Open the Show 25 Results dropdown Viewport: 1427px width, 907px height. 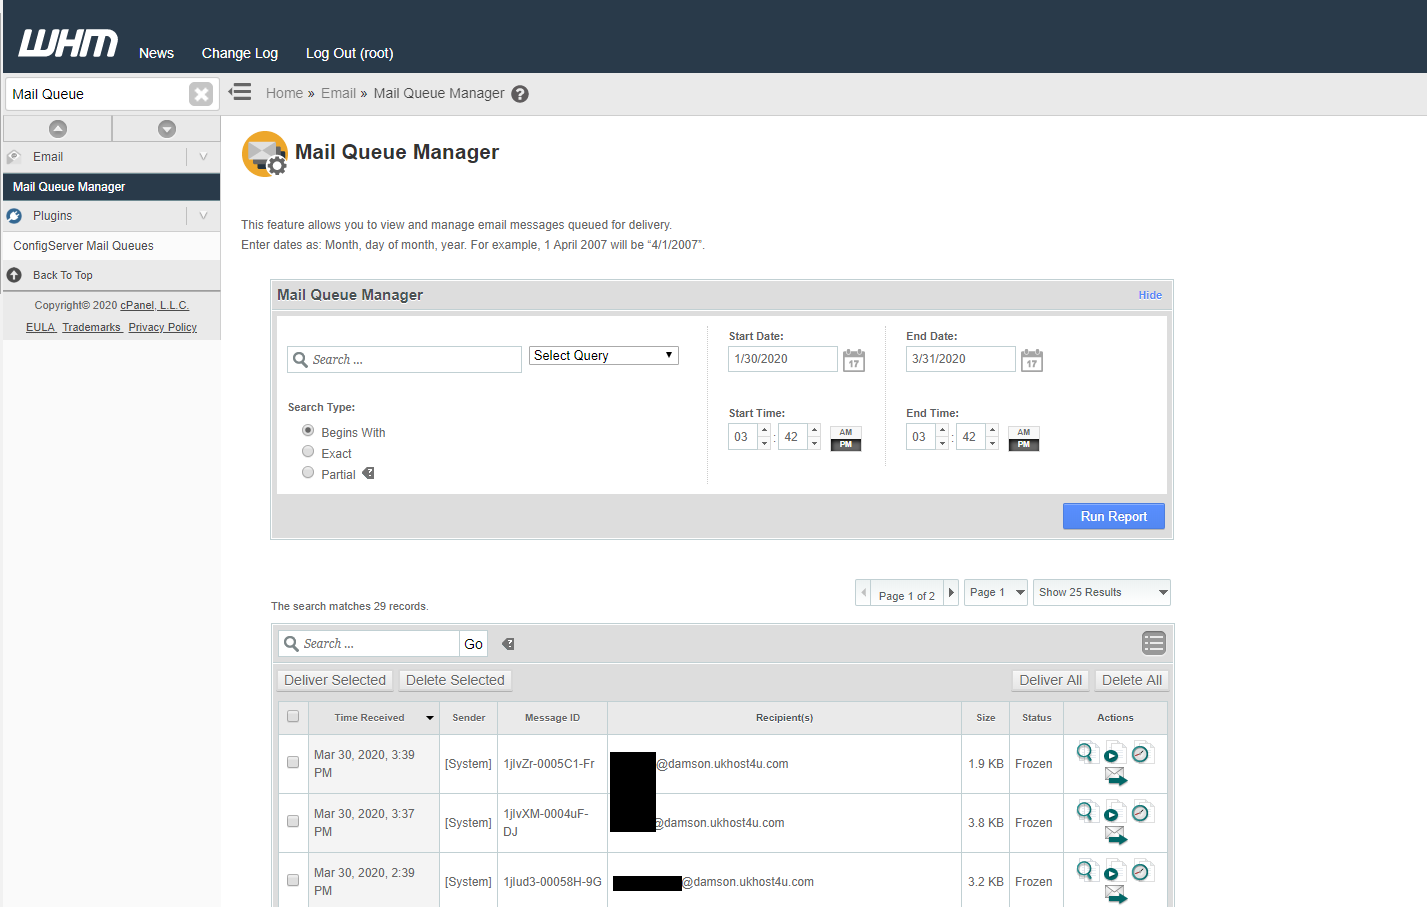tap(1101, 592)
